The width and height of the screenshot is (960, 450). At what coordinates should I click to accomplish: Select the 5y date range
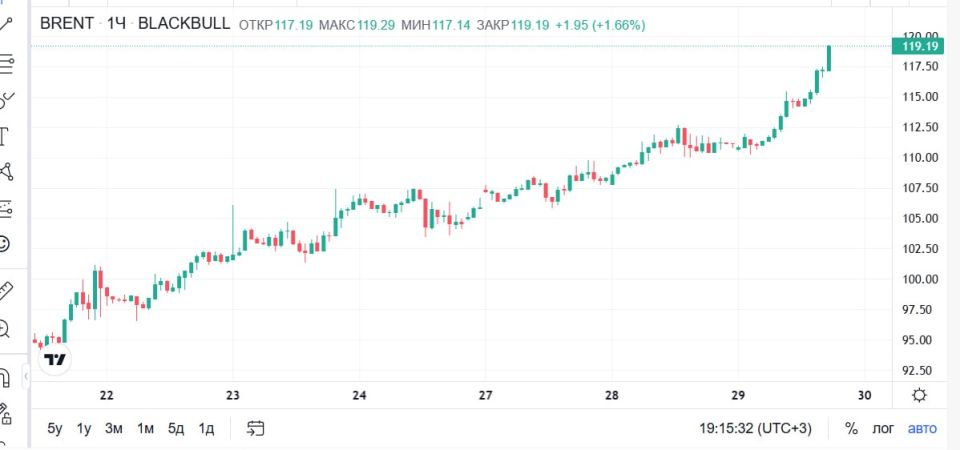tap(55, 429)
